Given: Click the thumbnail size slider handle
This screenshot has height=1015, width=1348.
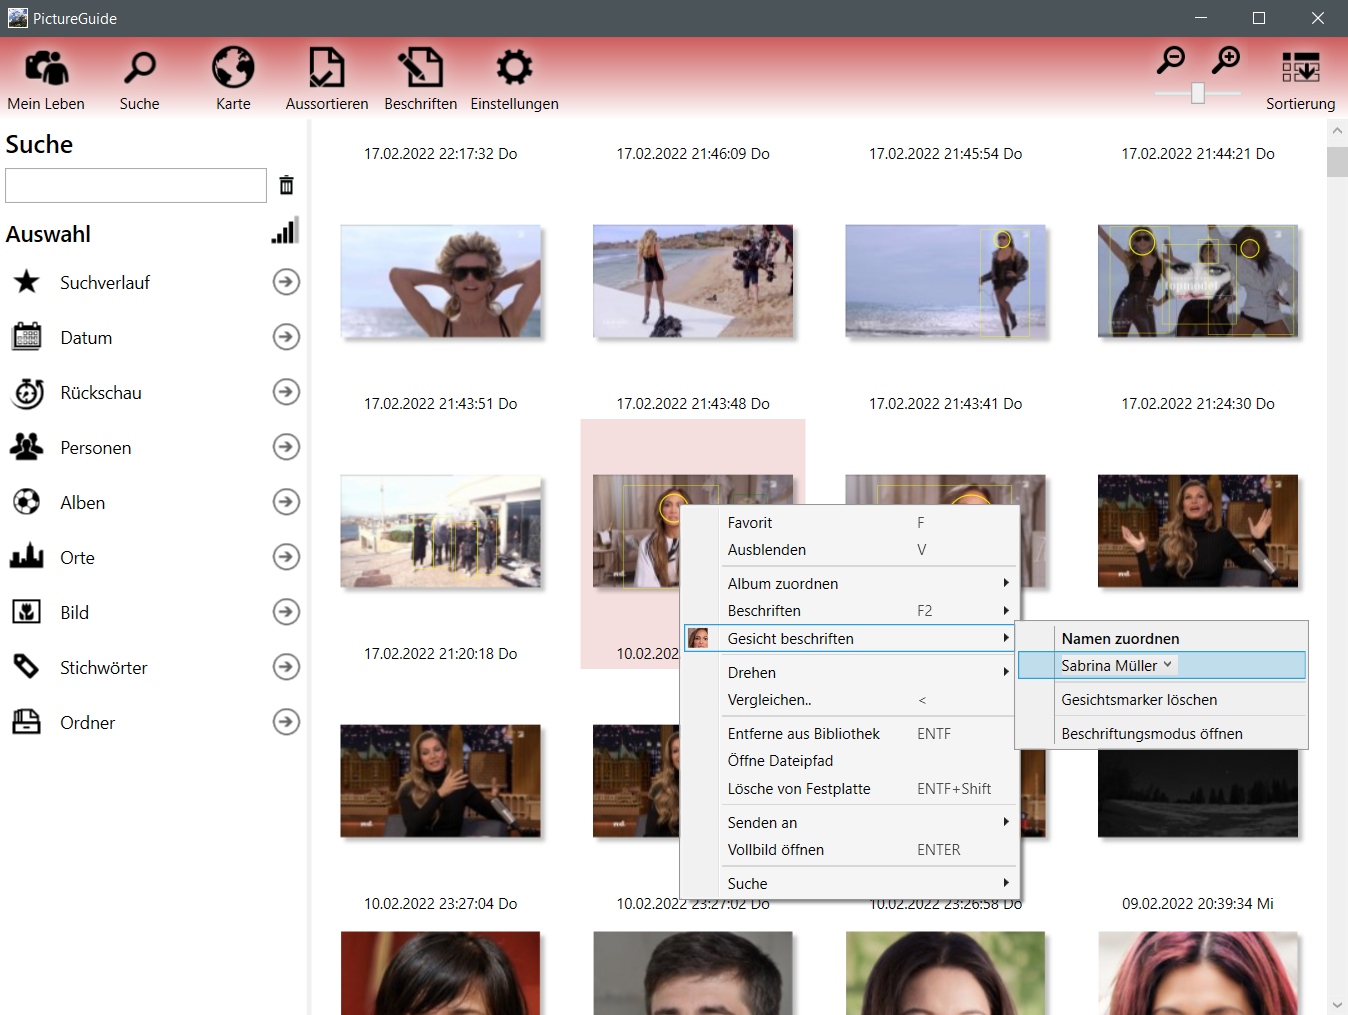Looking at the screenshot, I should pos(1197,93).
